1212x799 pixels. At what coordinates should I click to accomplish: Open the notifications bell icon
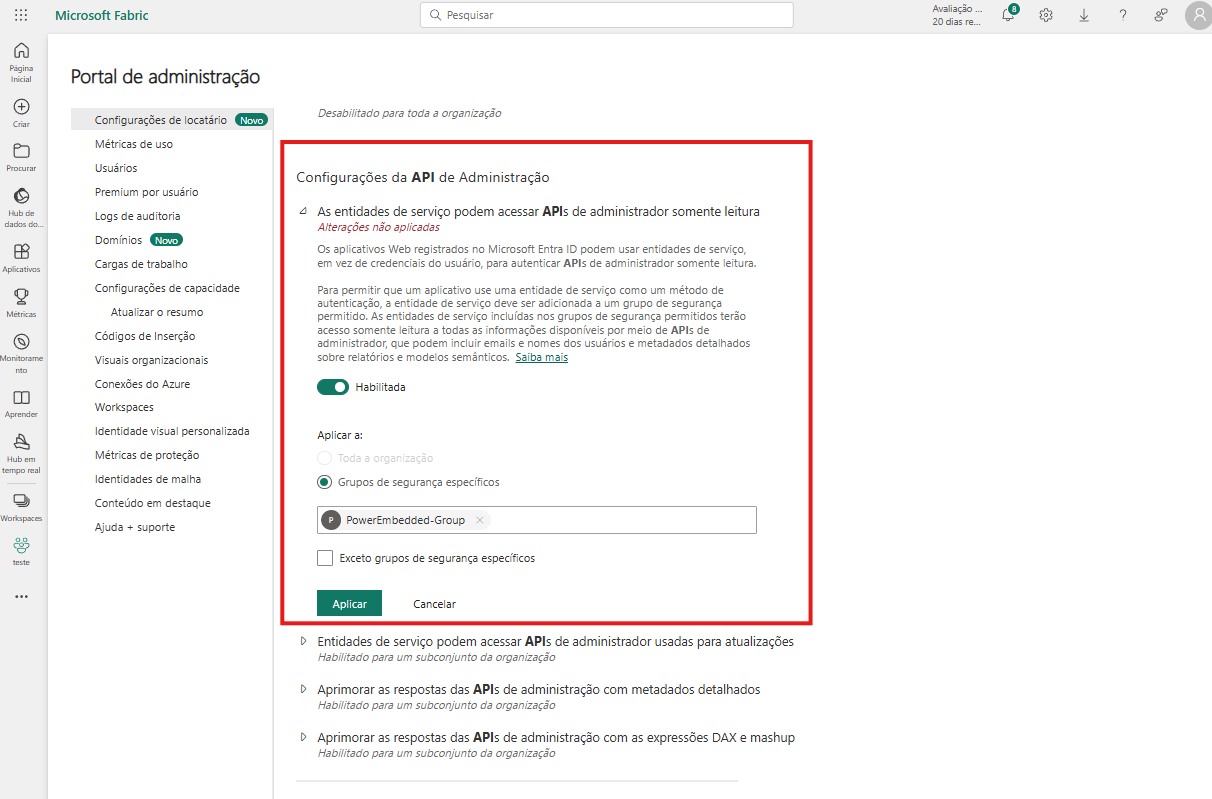tap(1008, 15)
